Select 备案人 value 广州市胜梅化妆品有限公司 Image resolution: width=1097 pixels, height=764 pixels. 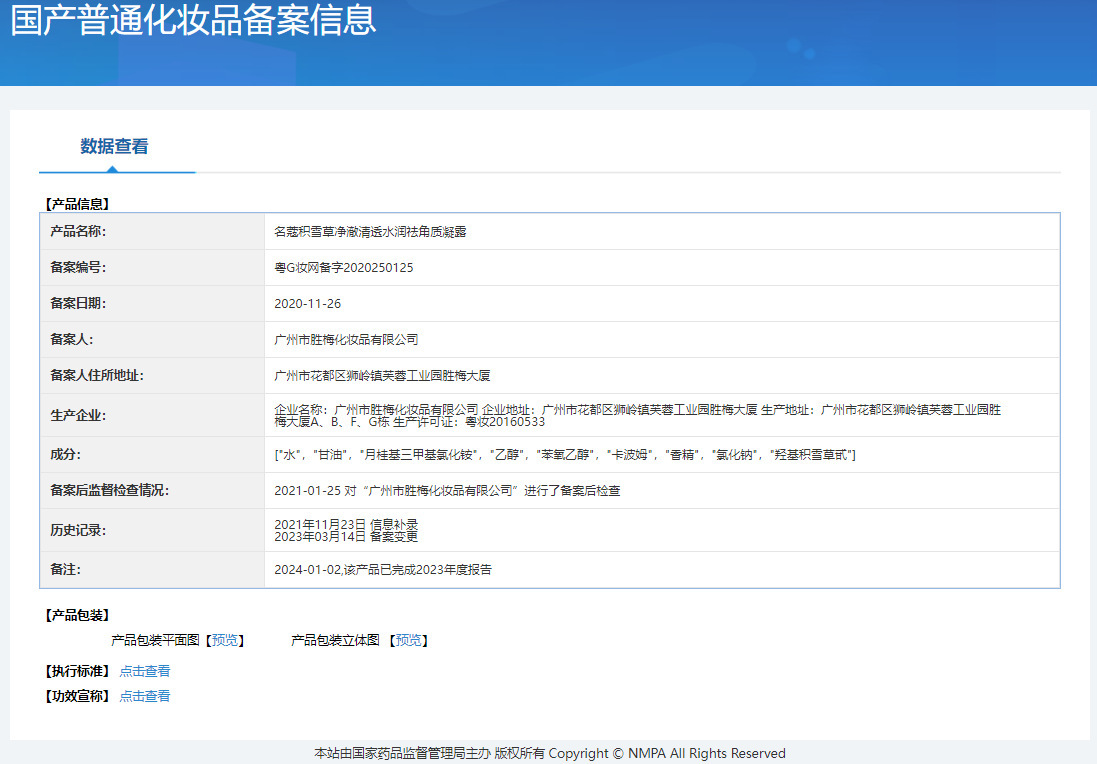[x=346, y=339]
